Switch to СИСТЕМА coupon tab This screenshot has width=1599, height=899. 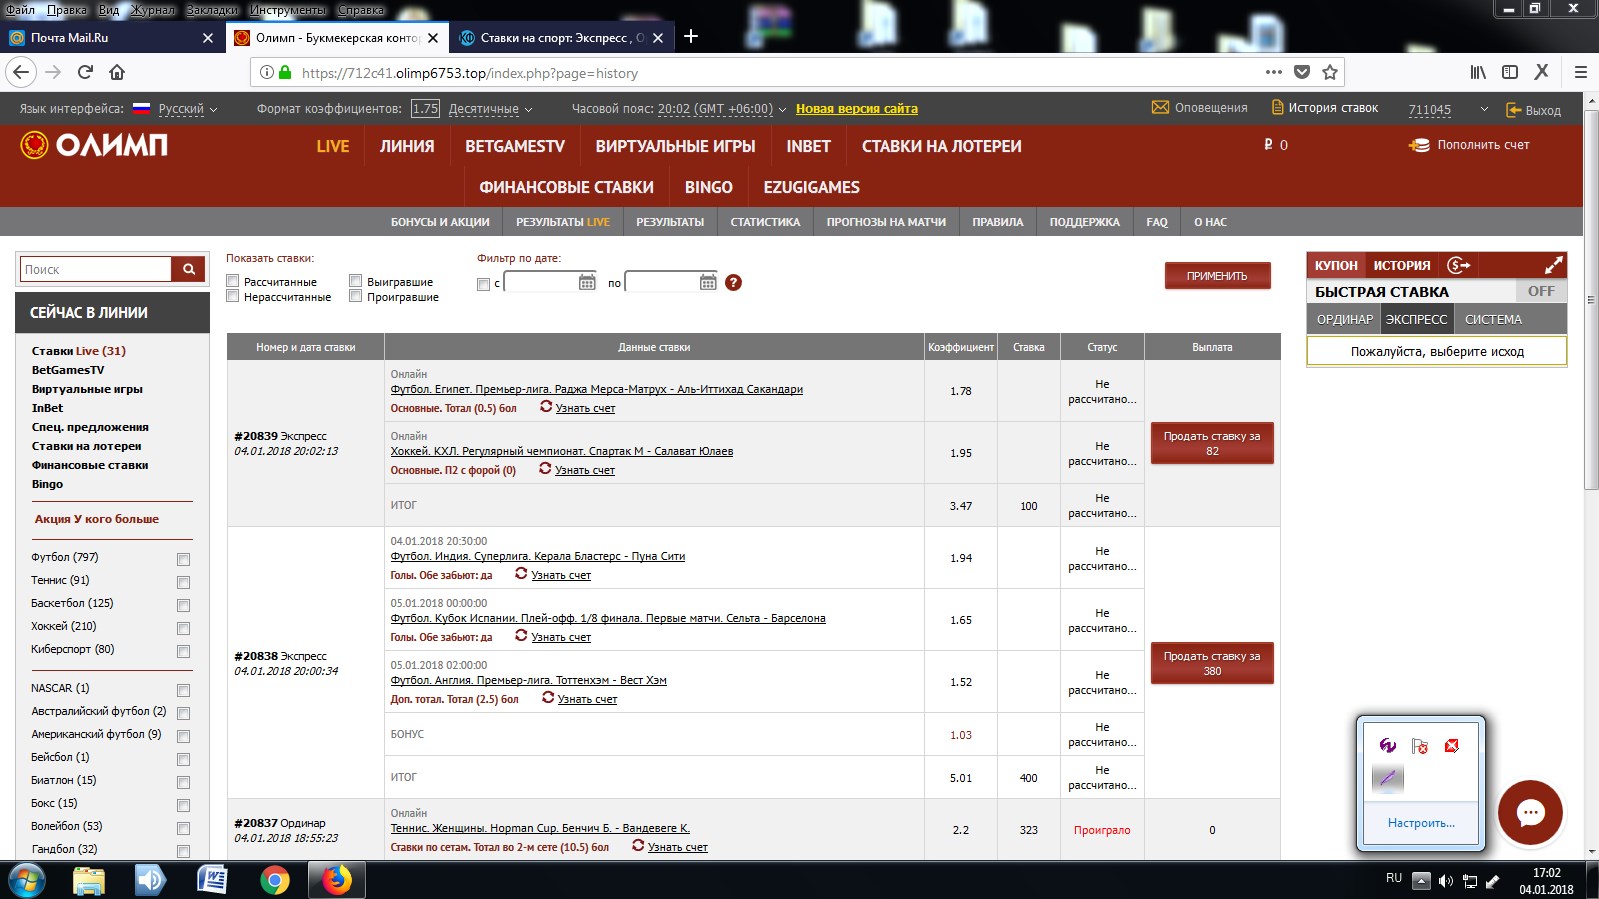tap(1493, 319)
